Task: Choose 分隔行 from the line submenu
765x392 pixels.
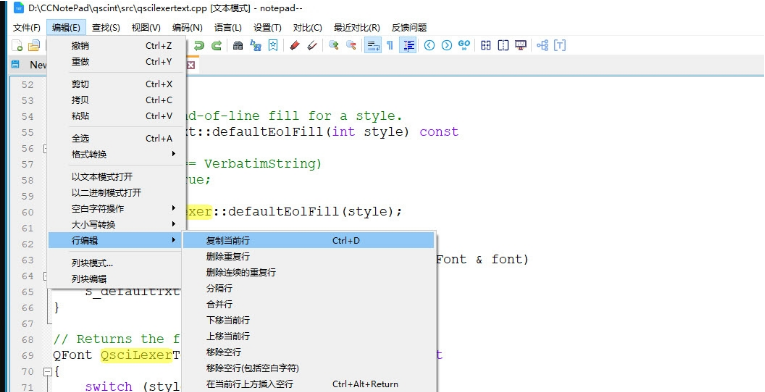Action: tap(308, 288)
